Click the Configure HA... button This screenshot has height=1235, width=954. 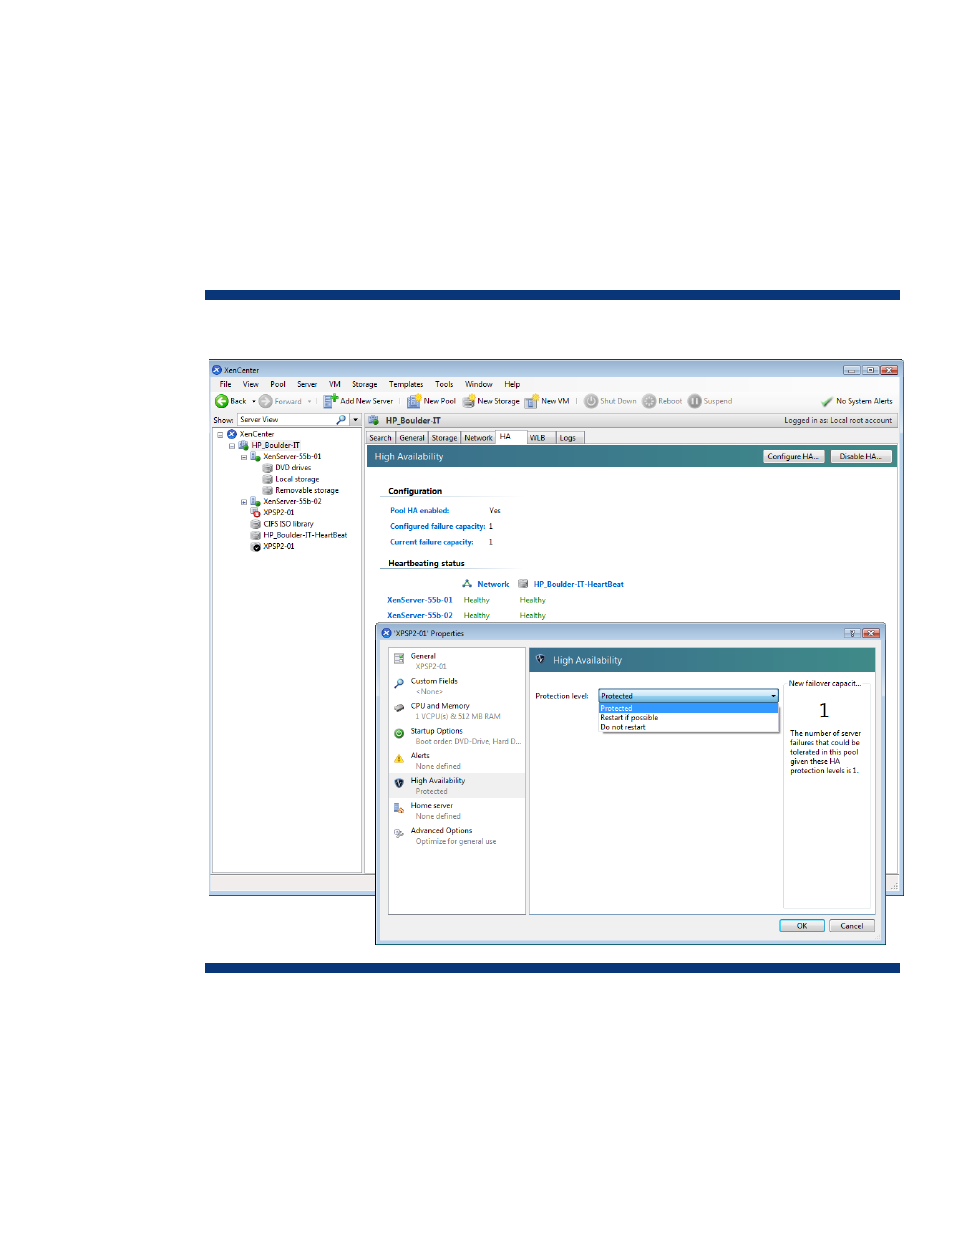794,456
